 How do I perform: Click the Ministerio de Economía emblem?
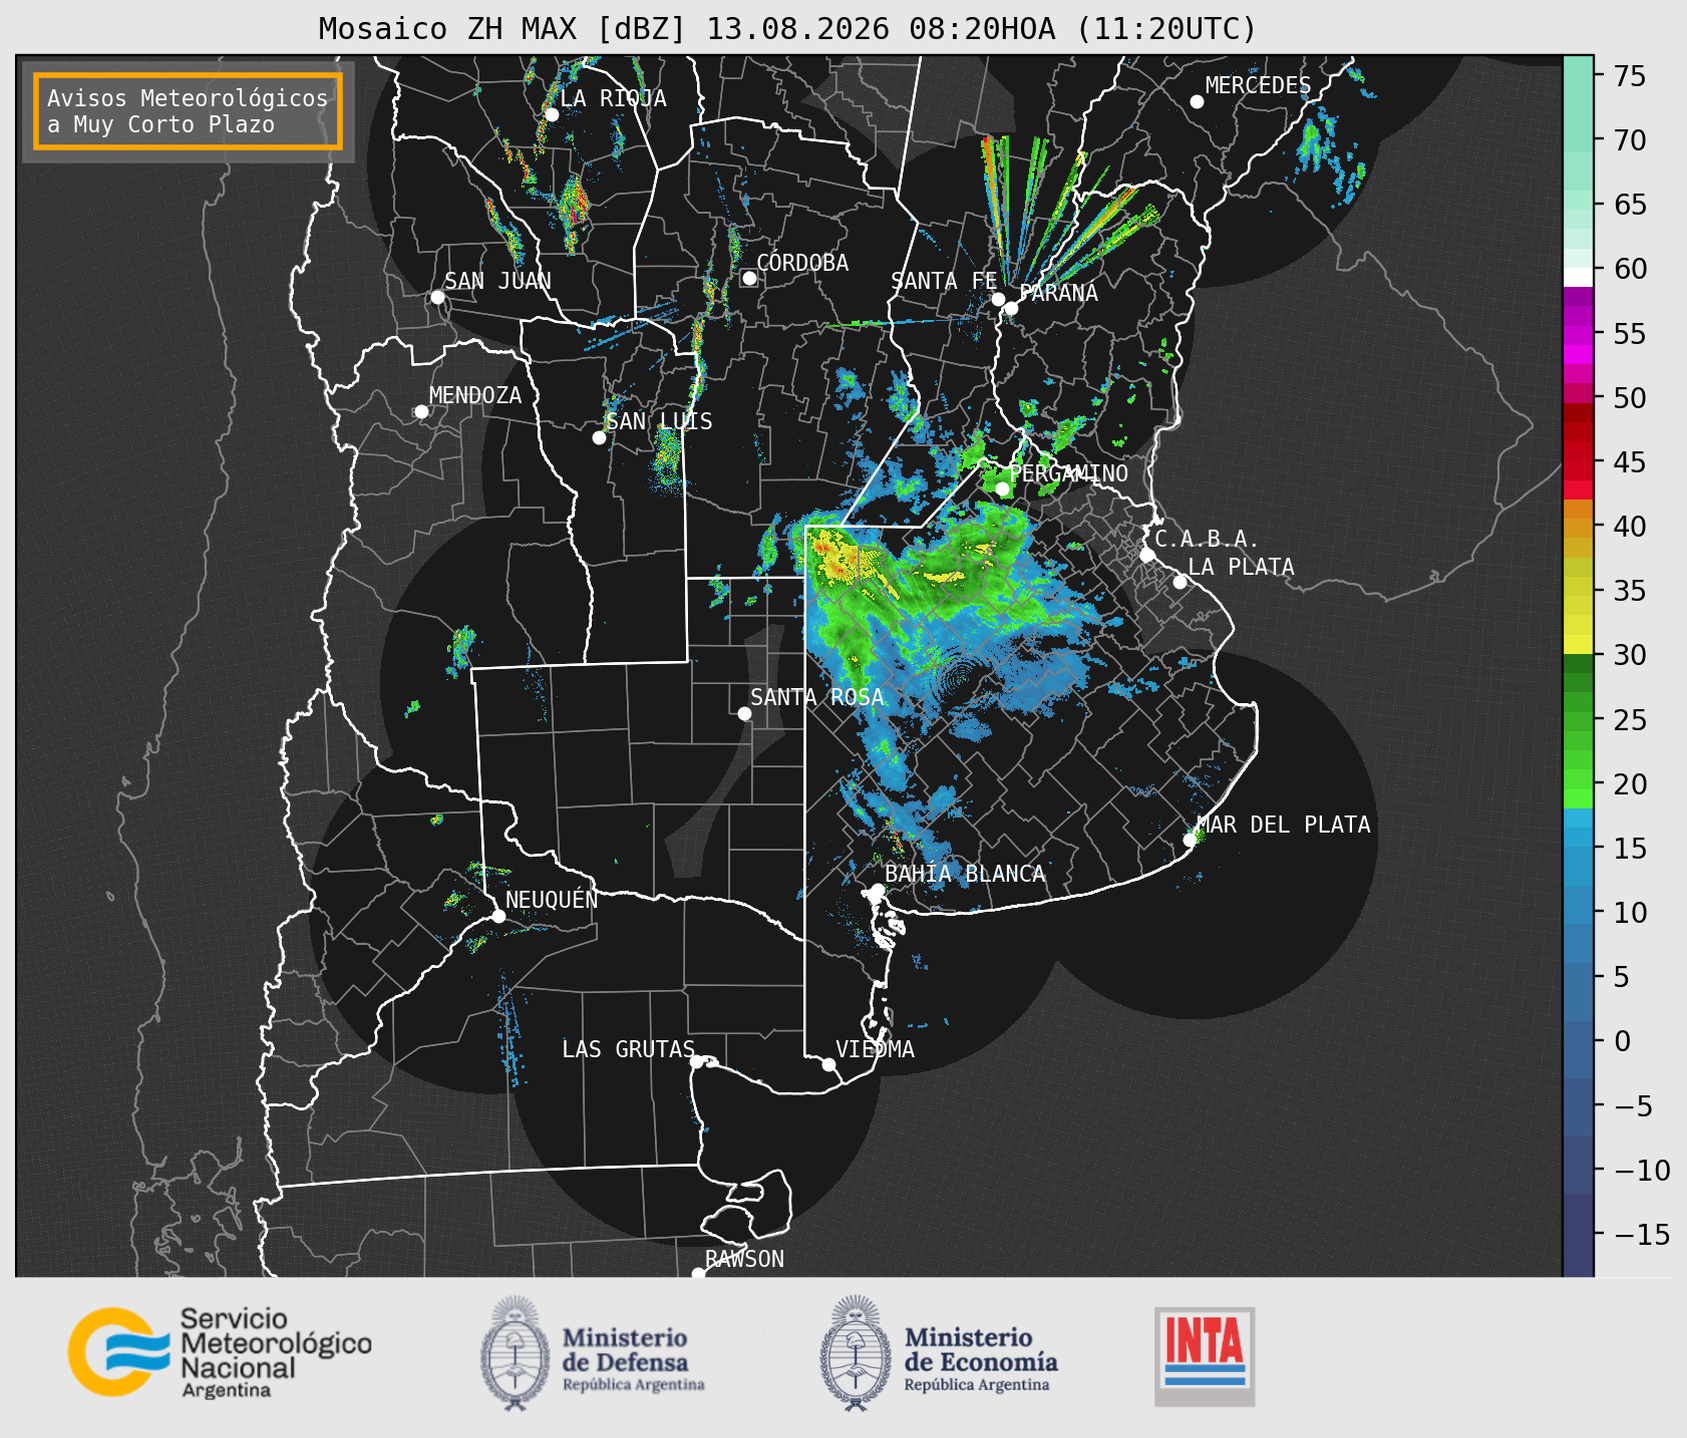[x=854, y=1354]
